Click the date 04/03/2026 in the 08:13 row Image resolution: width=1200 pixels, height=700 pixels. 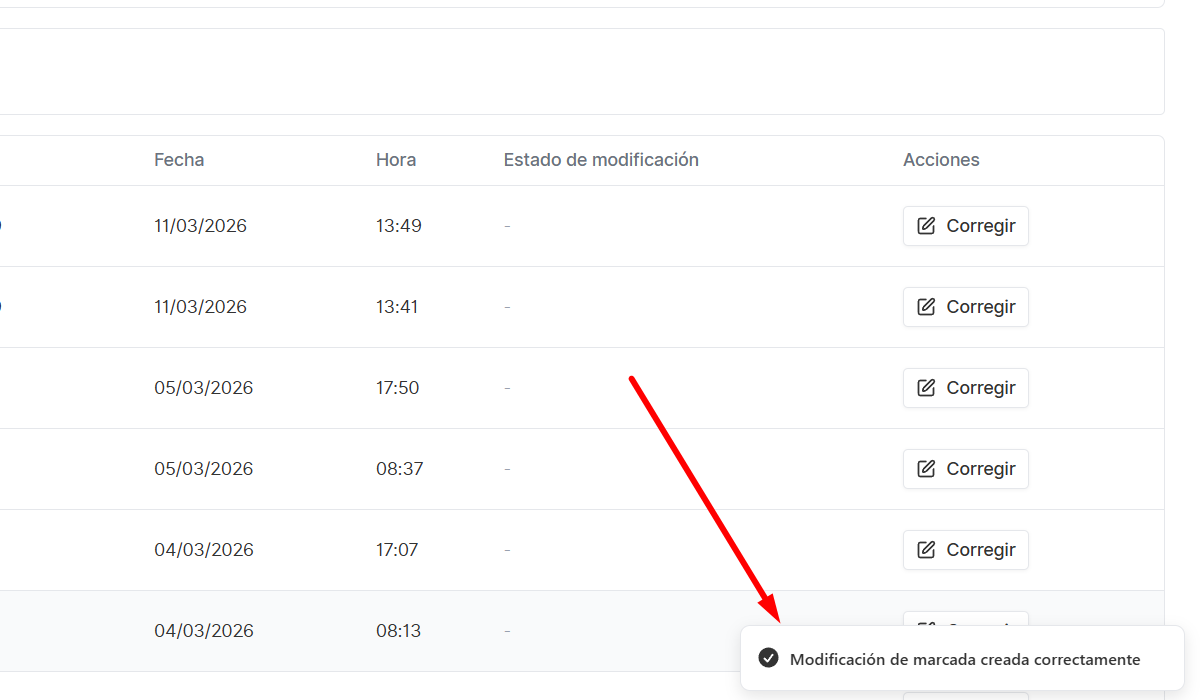click(x=203, y=631)
